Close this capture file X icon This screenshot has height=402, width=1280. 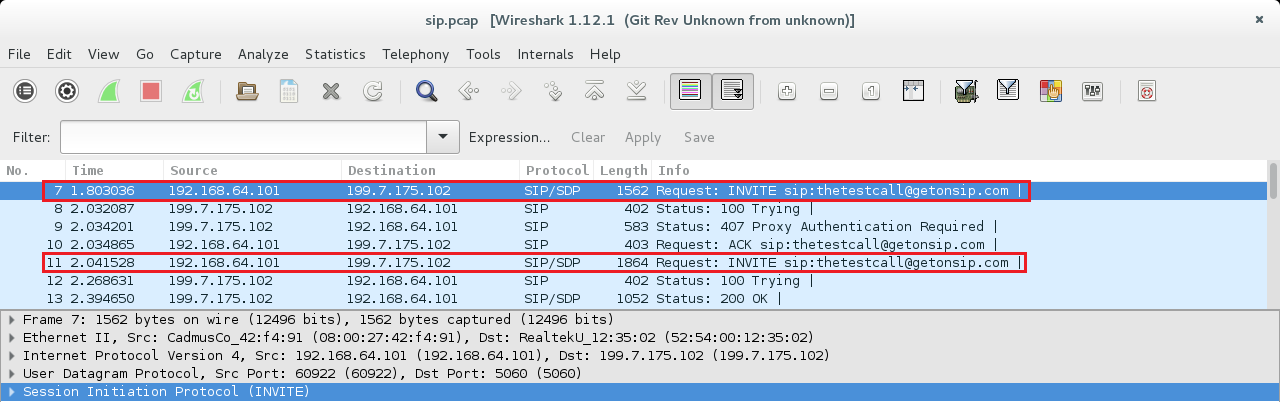point(331,91)
